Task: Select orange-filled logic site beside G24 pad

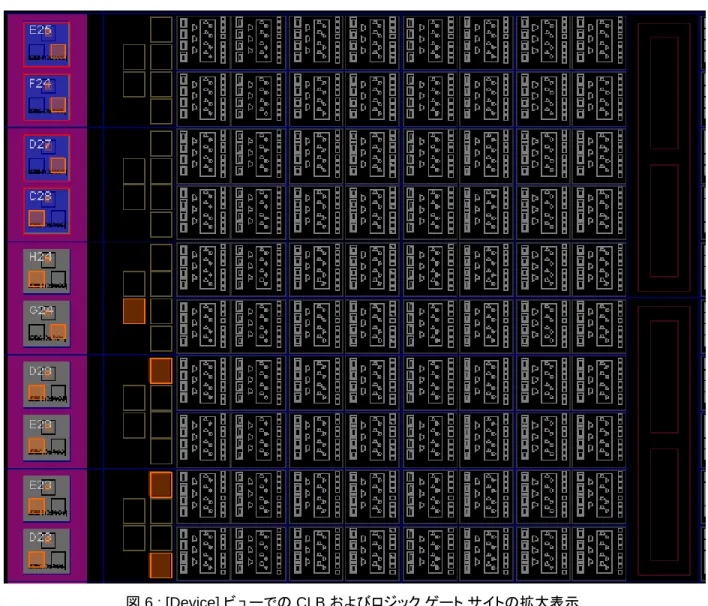Action: coord(134,311)
